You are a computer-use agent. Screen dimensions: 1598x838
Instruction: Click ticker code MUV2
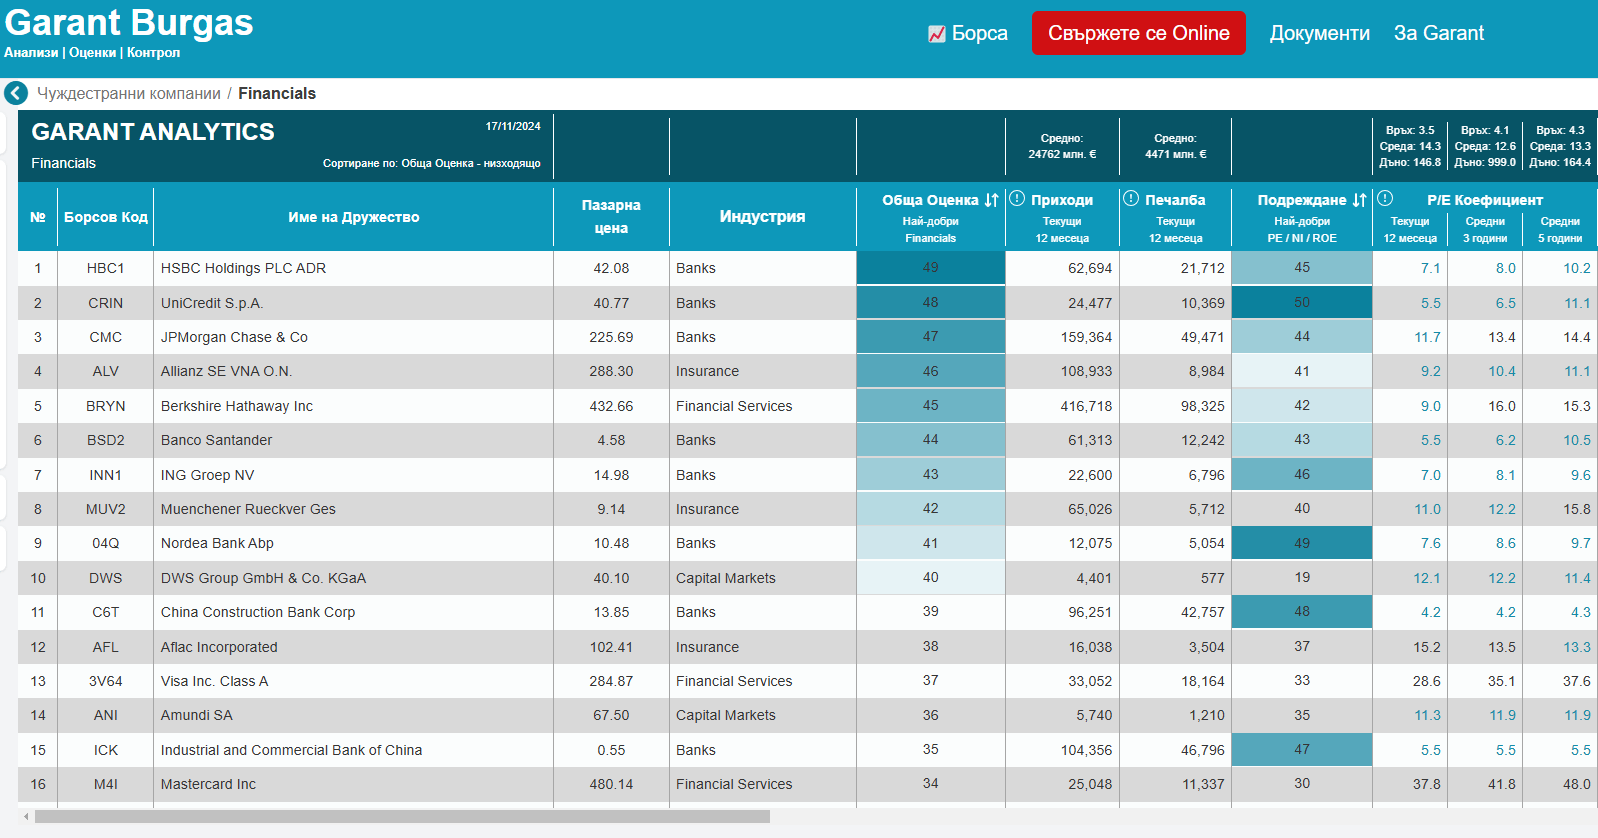(x=105, y=509)
